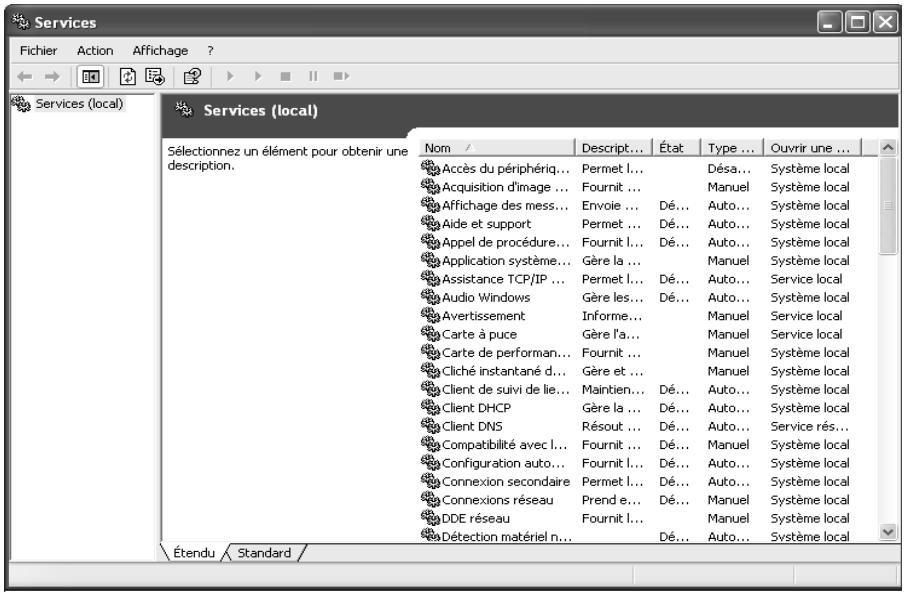This screenshot has height=595, width=906.
Task: Sort by the Ouvrir une ... column header
Action: tap(812, 148)
